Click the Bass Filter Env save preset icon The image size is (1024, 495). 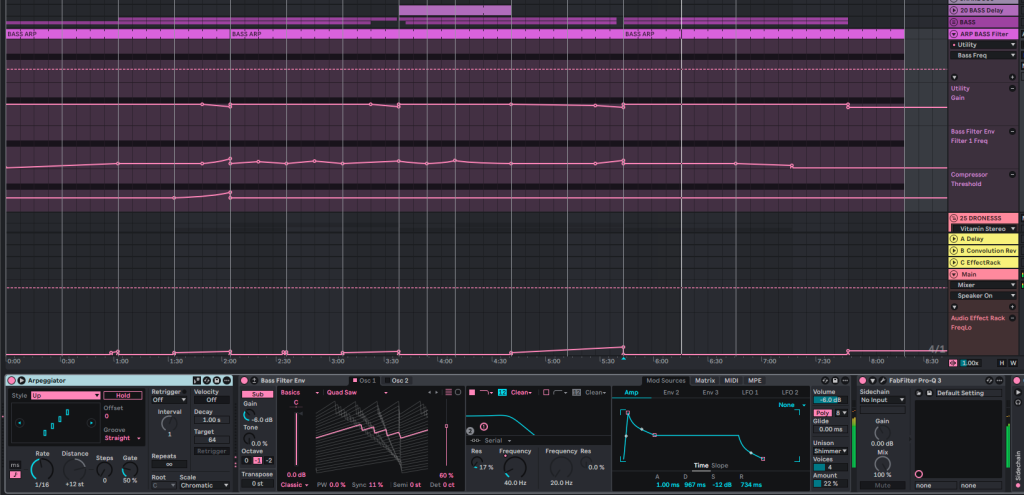point(835,380)
